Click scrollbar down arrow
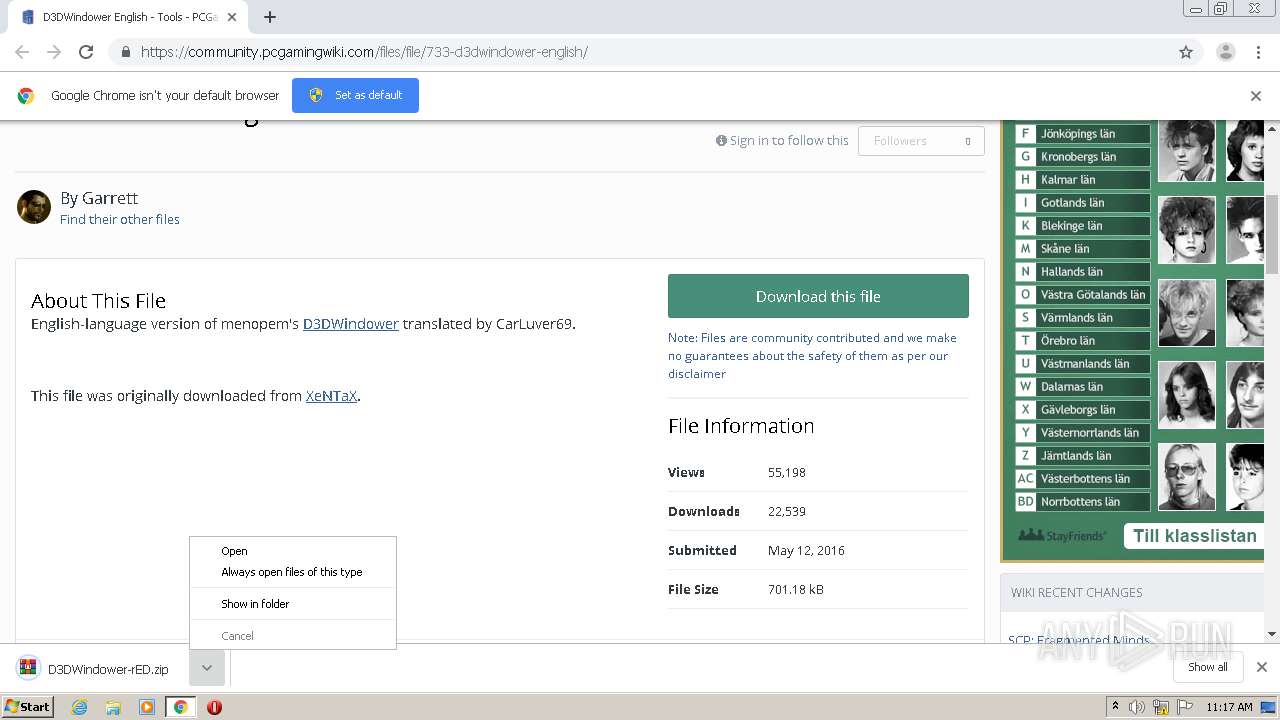This screenshot has height=720, width=1280. tap(1272, 634)
